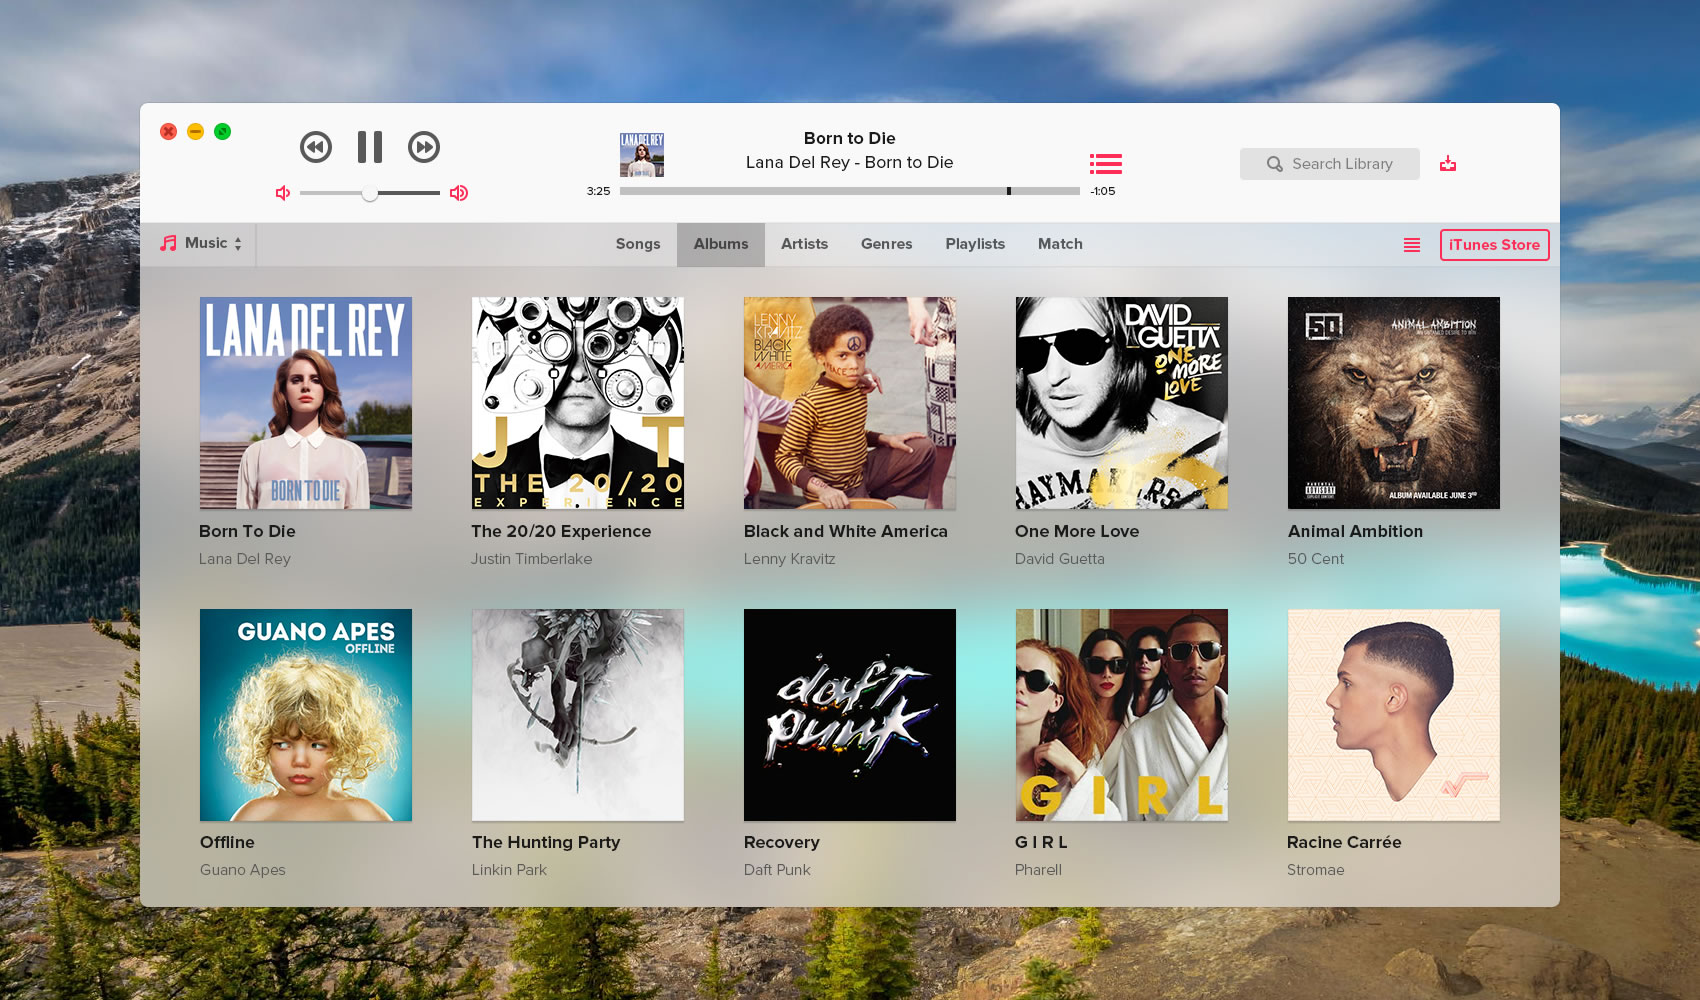Switch to the Songs tab
Image resolution: width=1700 pixels, height=1000 pixels.
point(638,244)
